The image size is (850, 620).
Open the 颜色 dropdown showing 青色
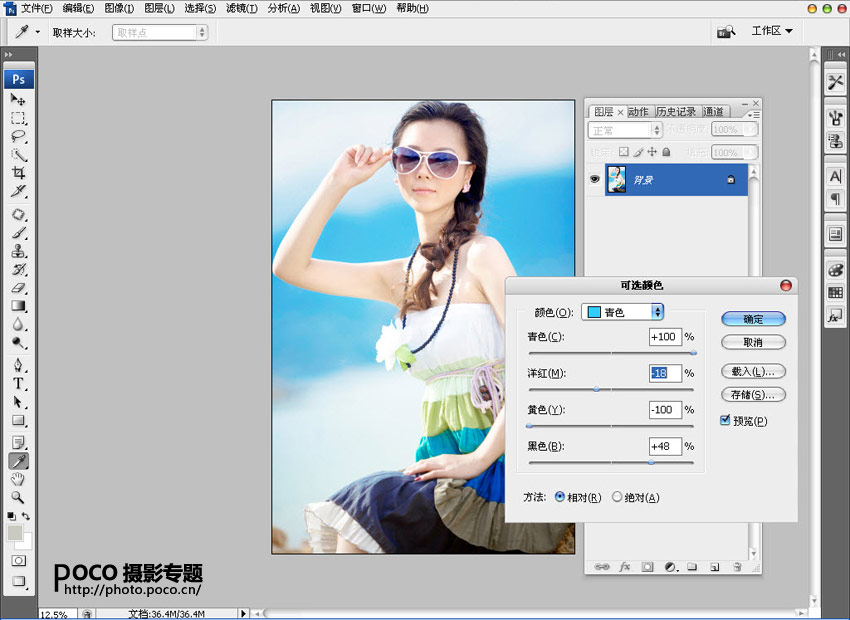click(x=622, y=312)
